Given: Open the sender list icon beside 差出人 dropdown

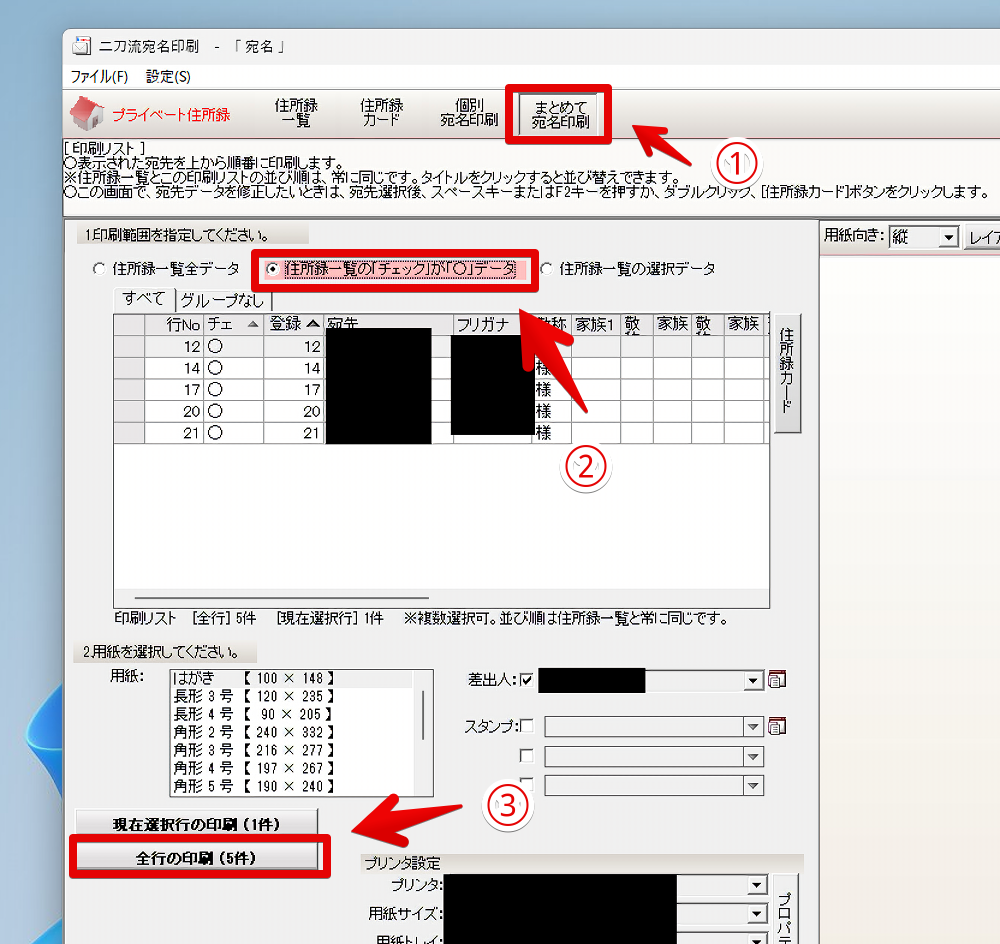Looking at the screenshot, I should click(x=778, y=681).
